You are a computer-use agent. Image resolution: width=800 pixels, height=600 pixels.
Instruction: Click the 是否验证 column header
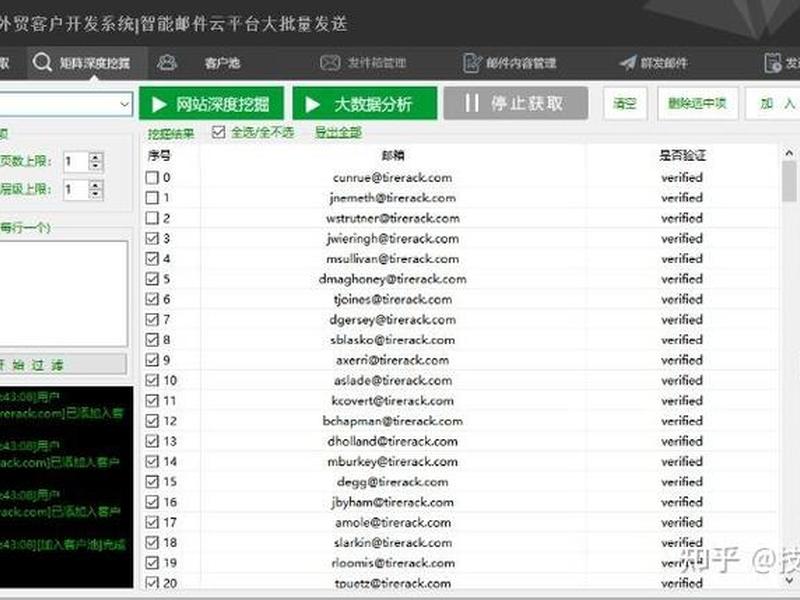(x=682, y=155)
